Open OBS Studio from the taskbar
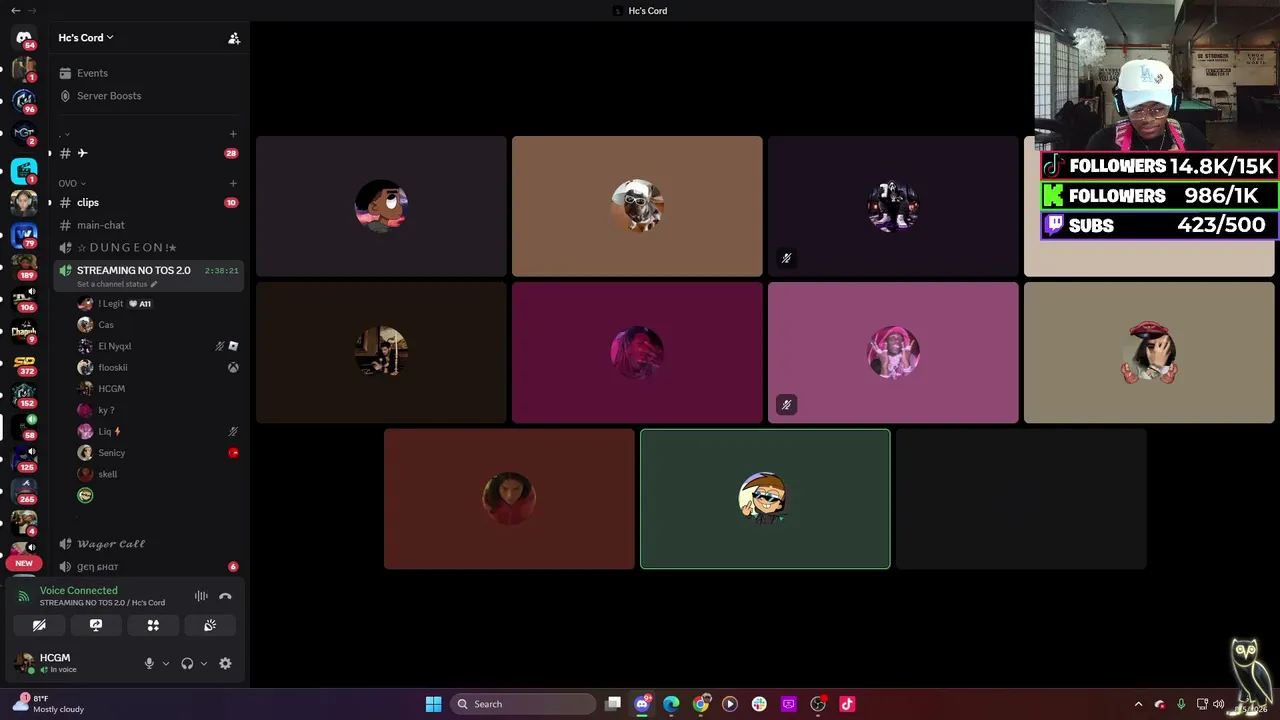 818,704
